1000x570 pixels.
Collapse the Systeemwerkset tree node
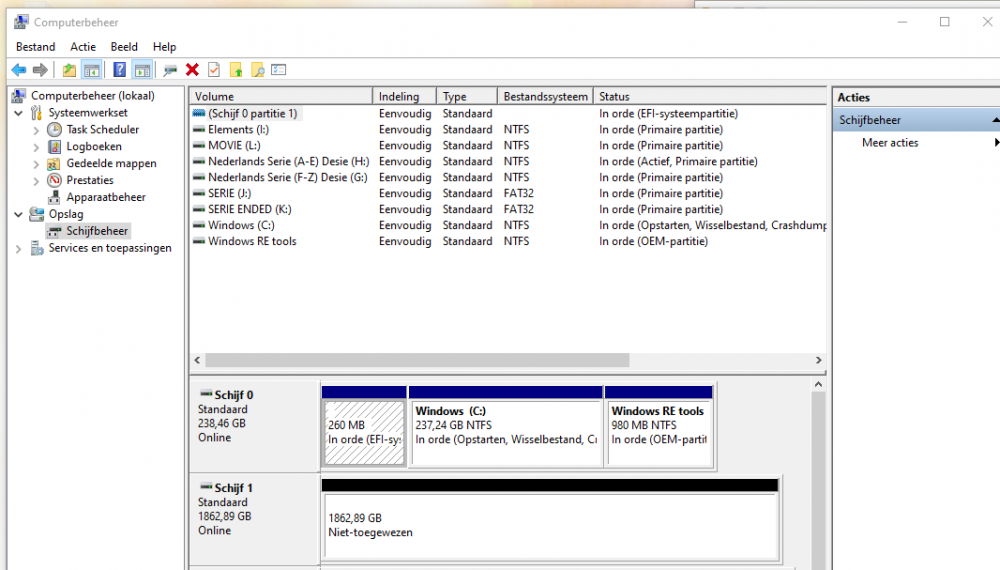18,113
